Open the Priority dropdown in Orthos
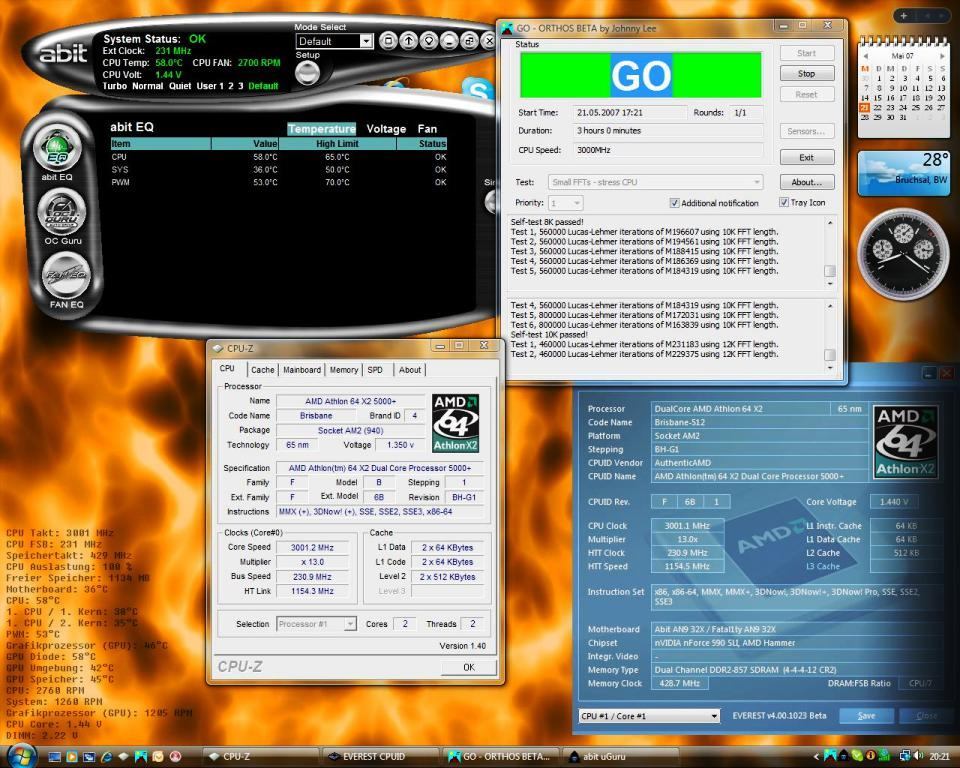 pos(565,203)
